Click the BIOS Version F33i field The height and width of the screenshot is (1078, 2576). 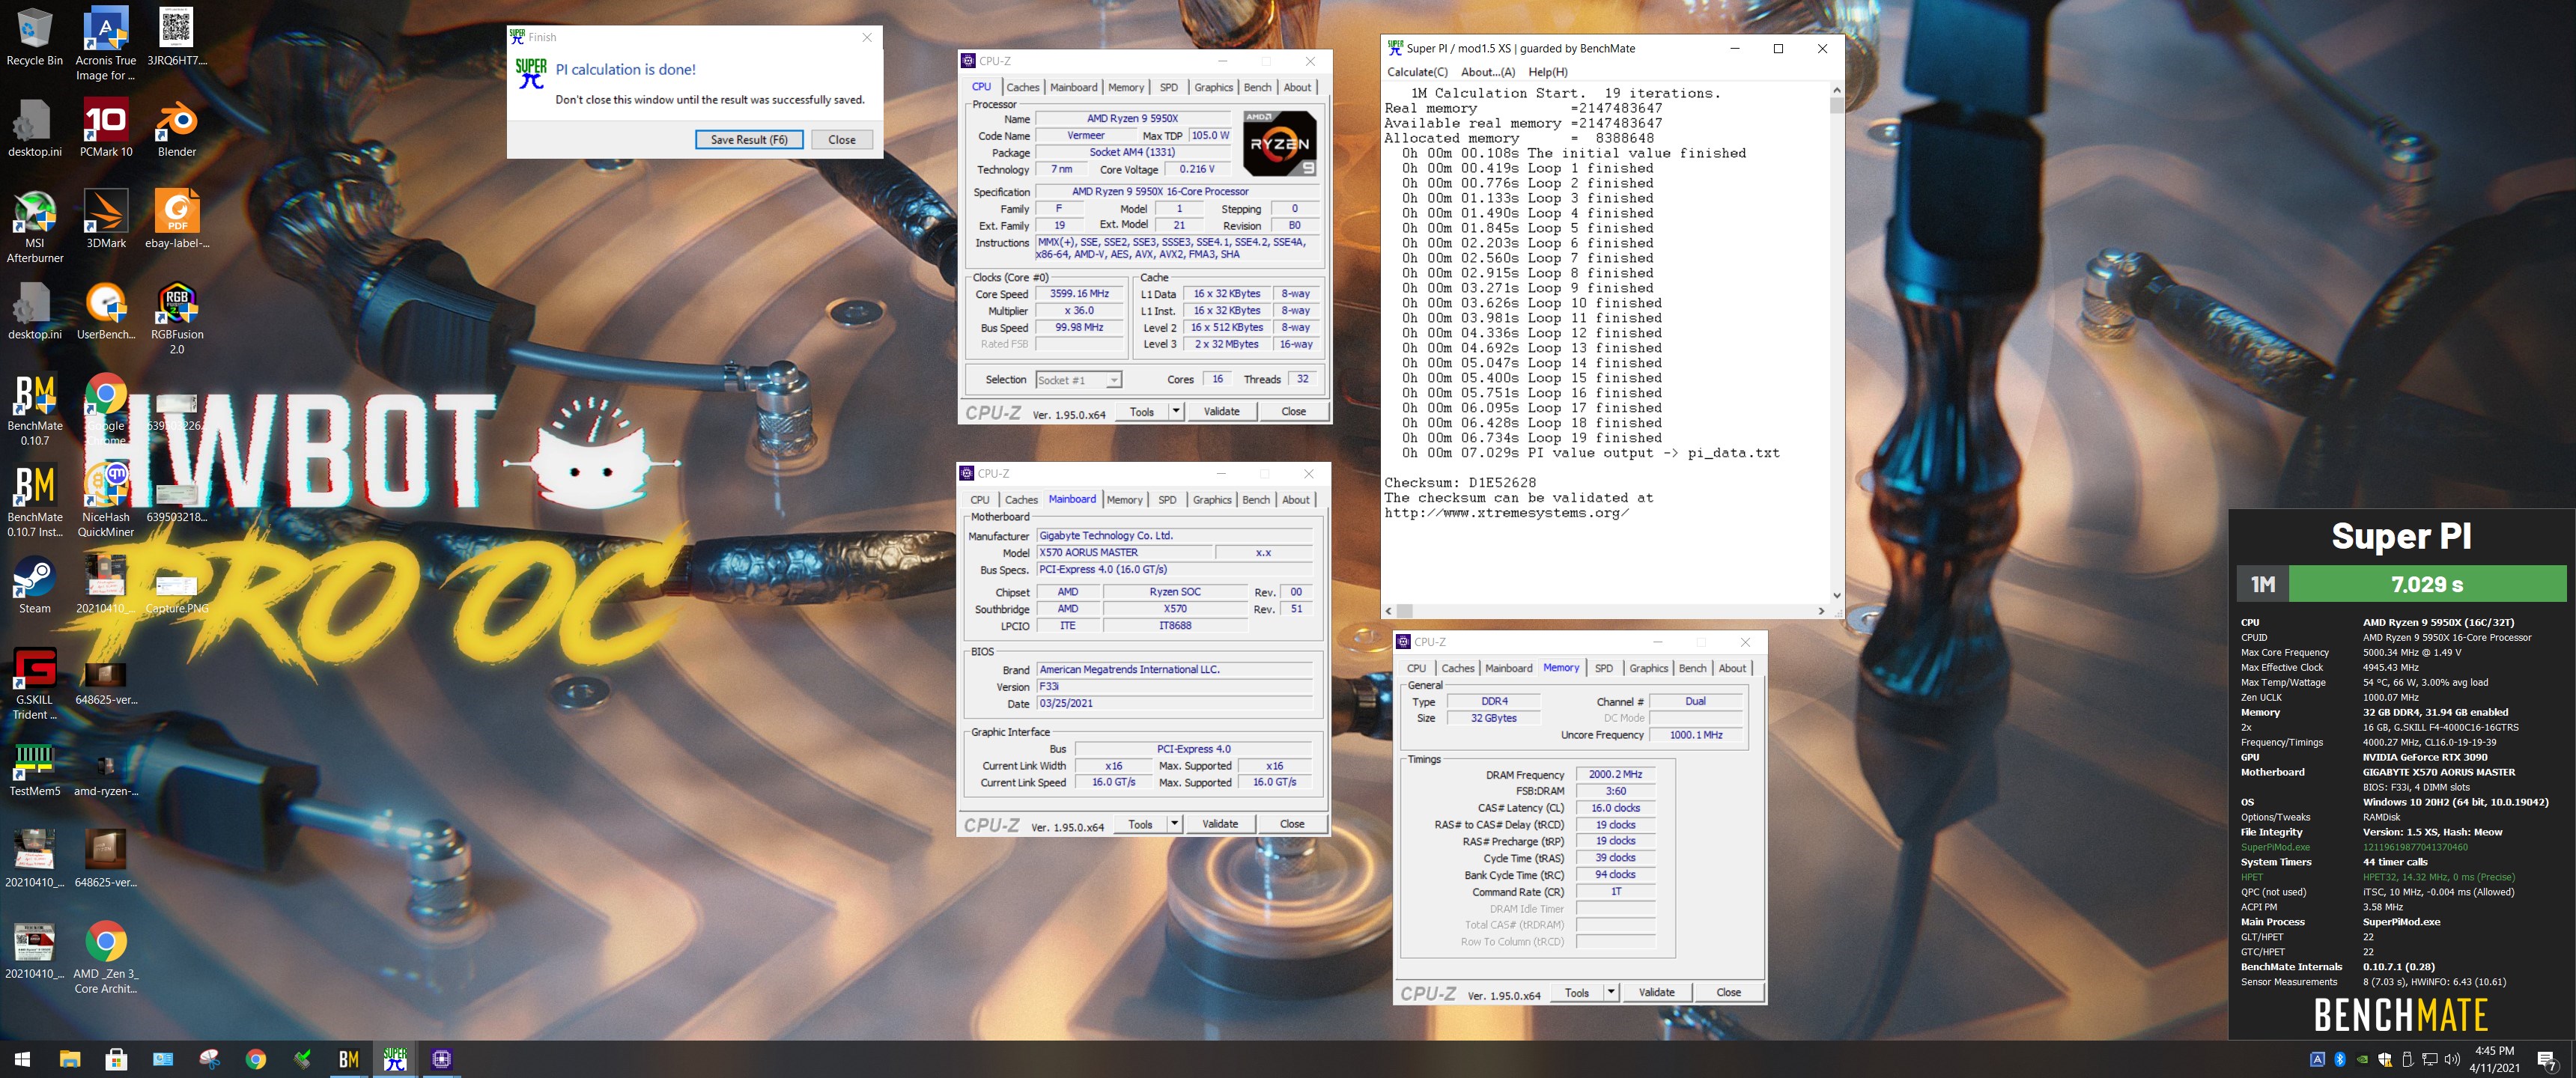pos(1174,687)
